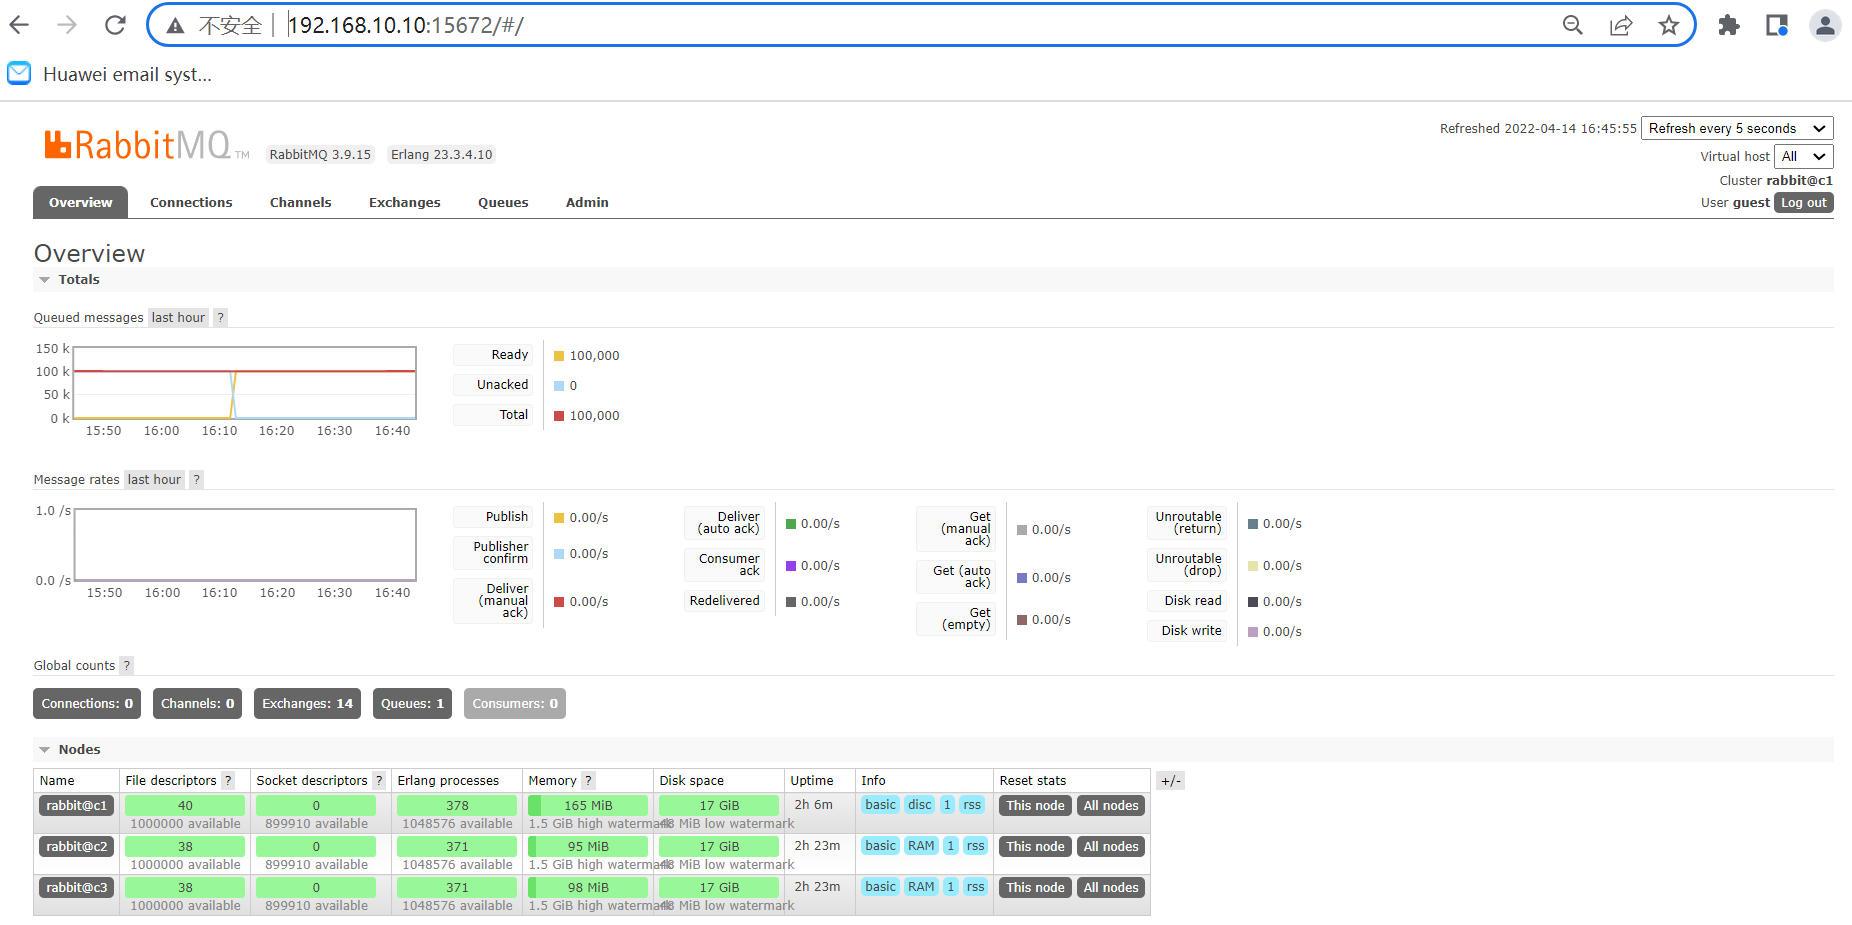This screenshot has height=925, width=1852.
Task: Open help for Message rates
Action: pos(197,480)
